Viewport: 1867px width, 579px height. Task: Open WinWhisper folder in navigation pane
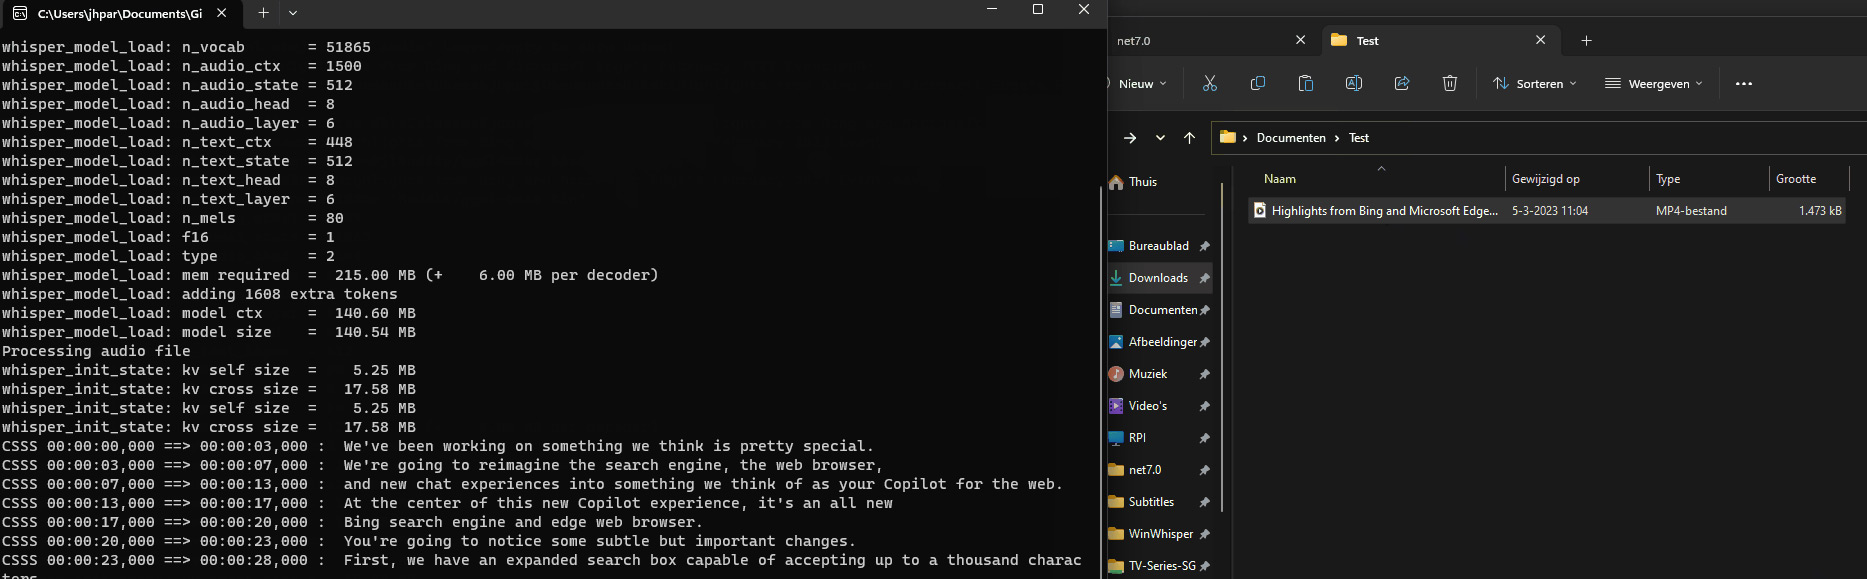click(1160, 534)
